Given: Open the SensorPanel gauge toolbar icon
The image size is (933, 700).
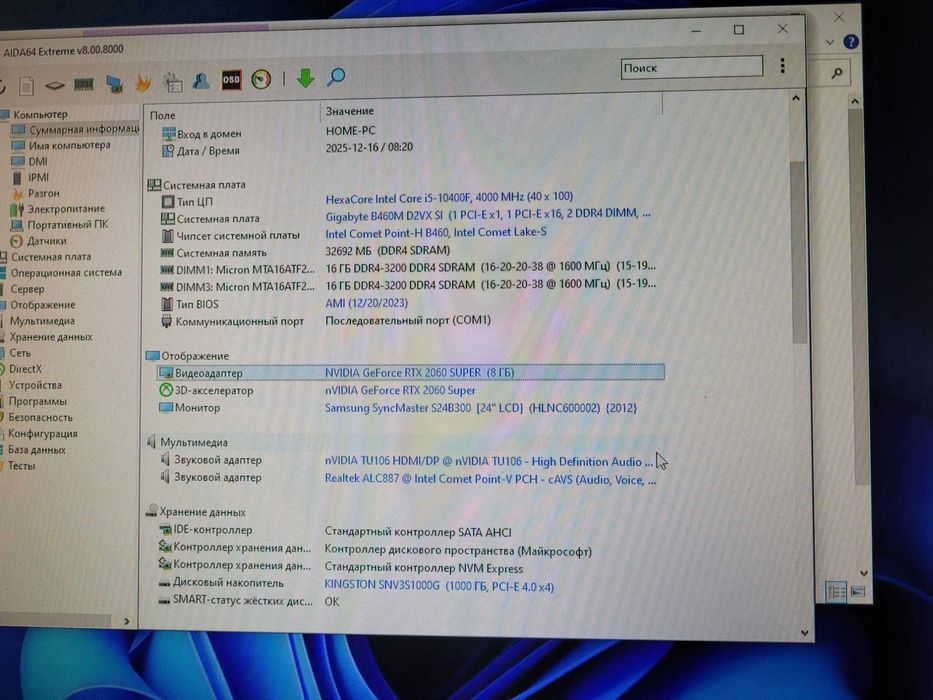Looking at the screenshot, I should [261, 79].
